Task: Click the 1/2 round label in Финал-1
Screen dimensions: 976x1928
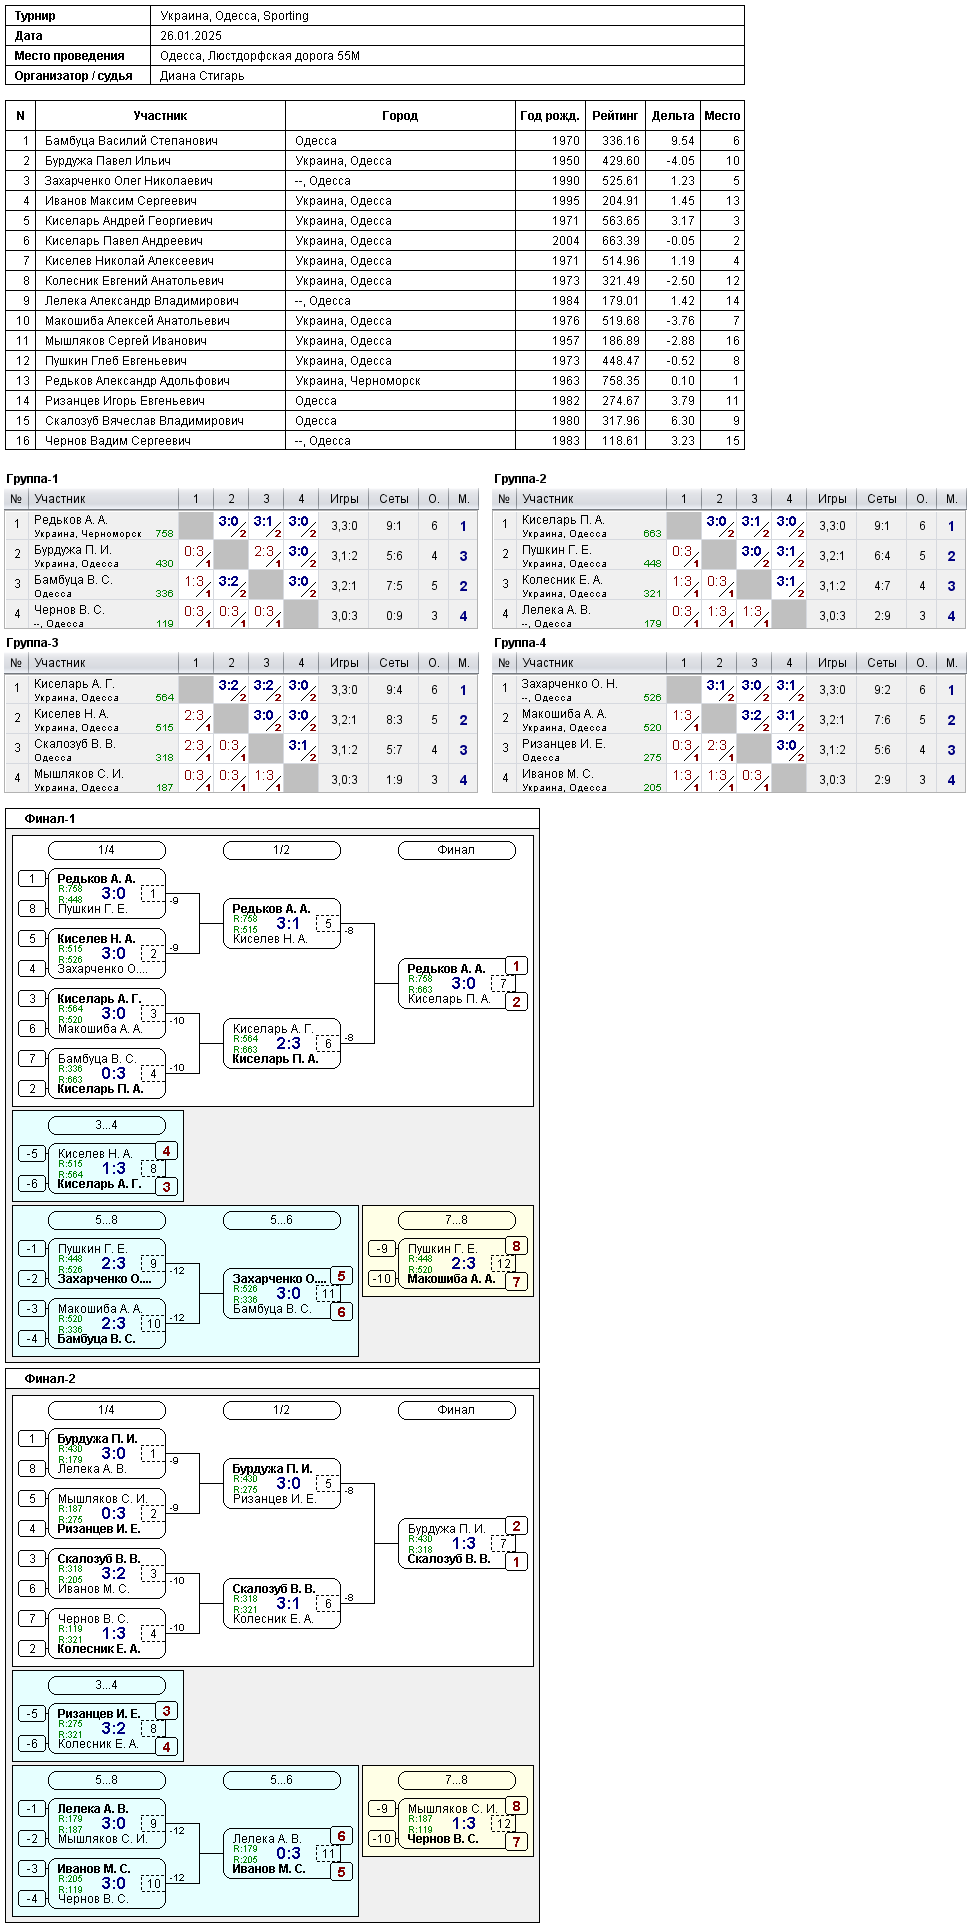Action: point(281,850)
